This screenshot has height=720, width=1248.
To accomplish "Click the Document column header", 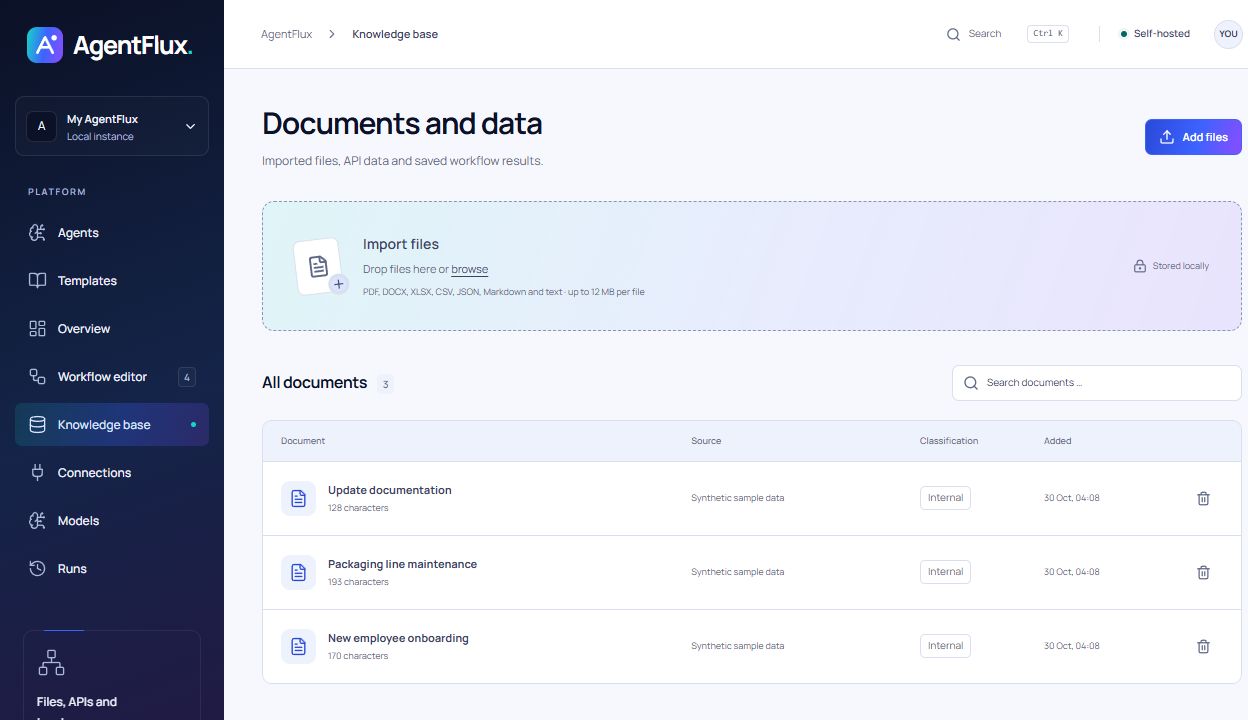I will [303, 441].
